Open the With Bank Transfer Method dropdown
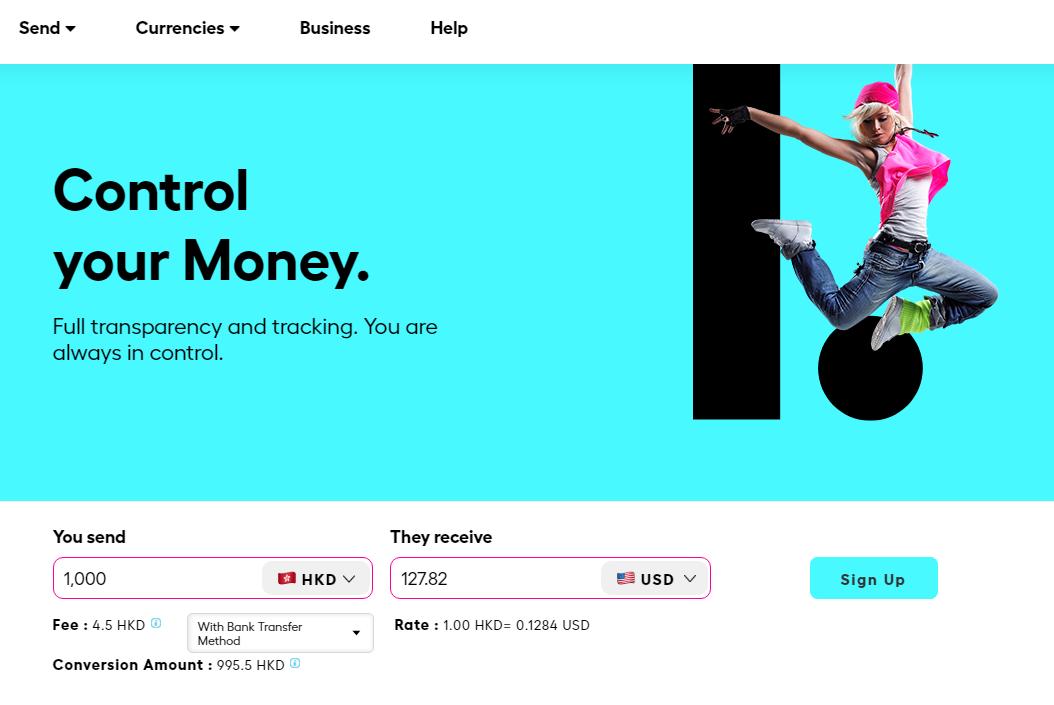 [x=270, y=633]
